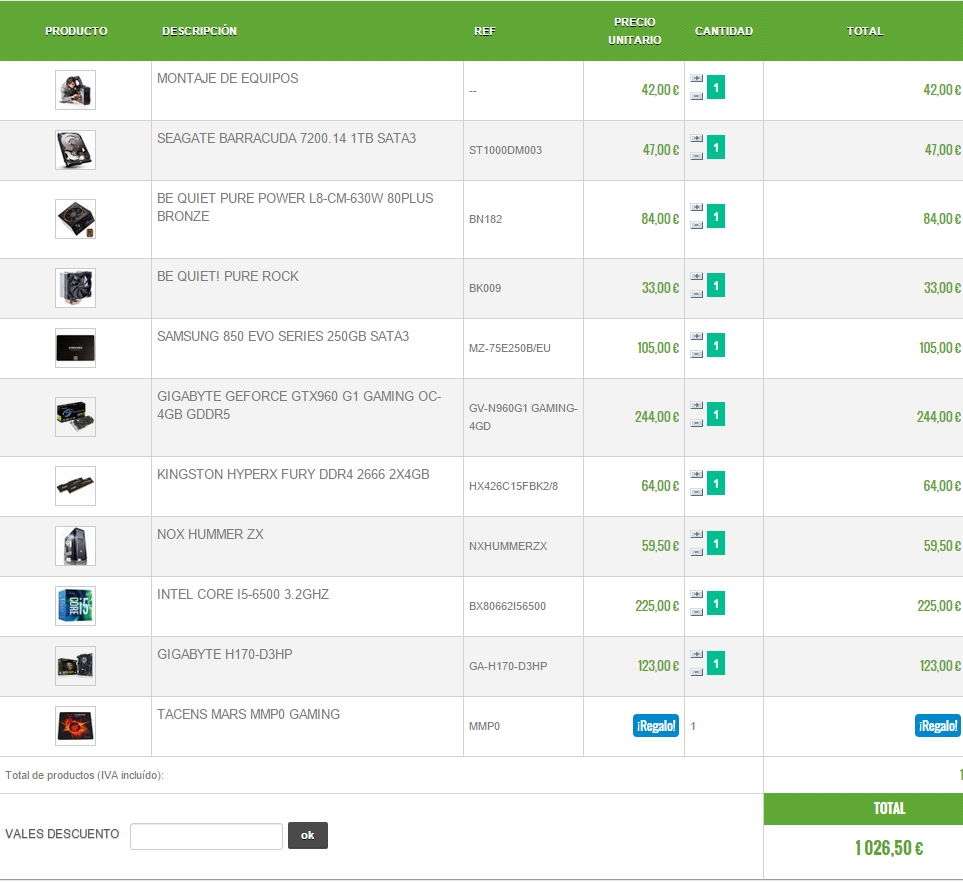Decrease quantity of Seagate Barracuda 1TB

tap(696, 156)
